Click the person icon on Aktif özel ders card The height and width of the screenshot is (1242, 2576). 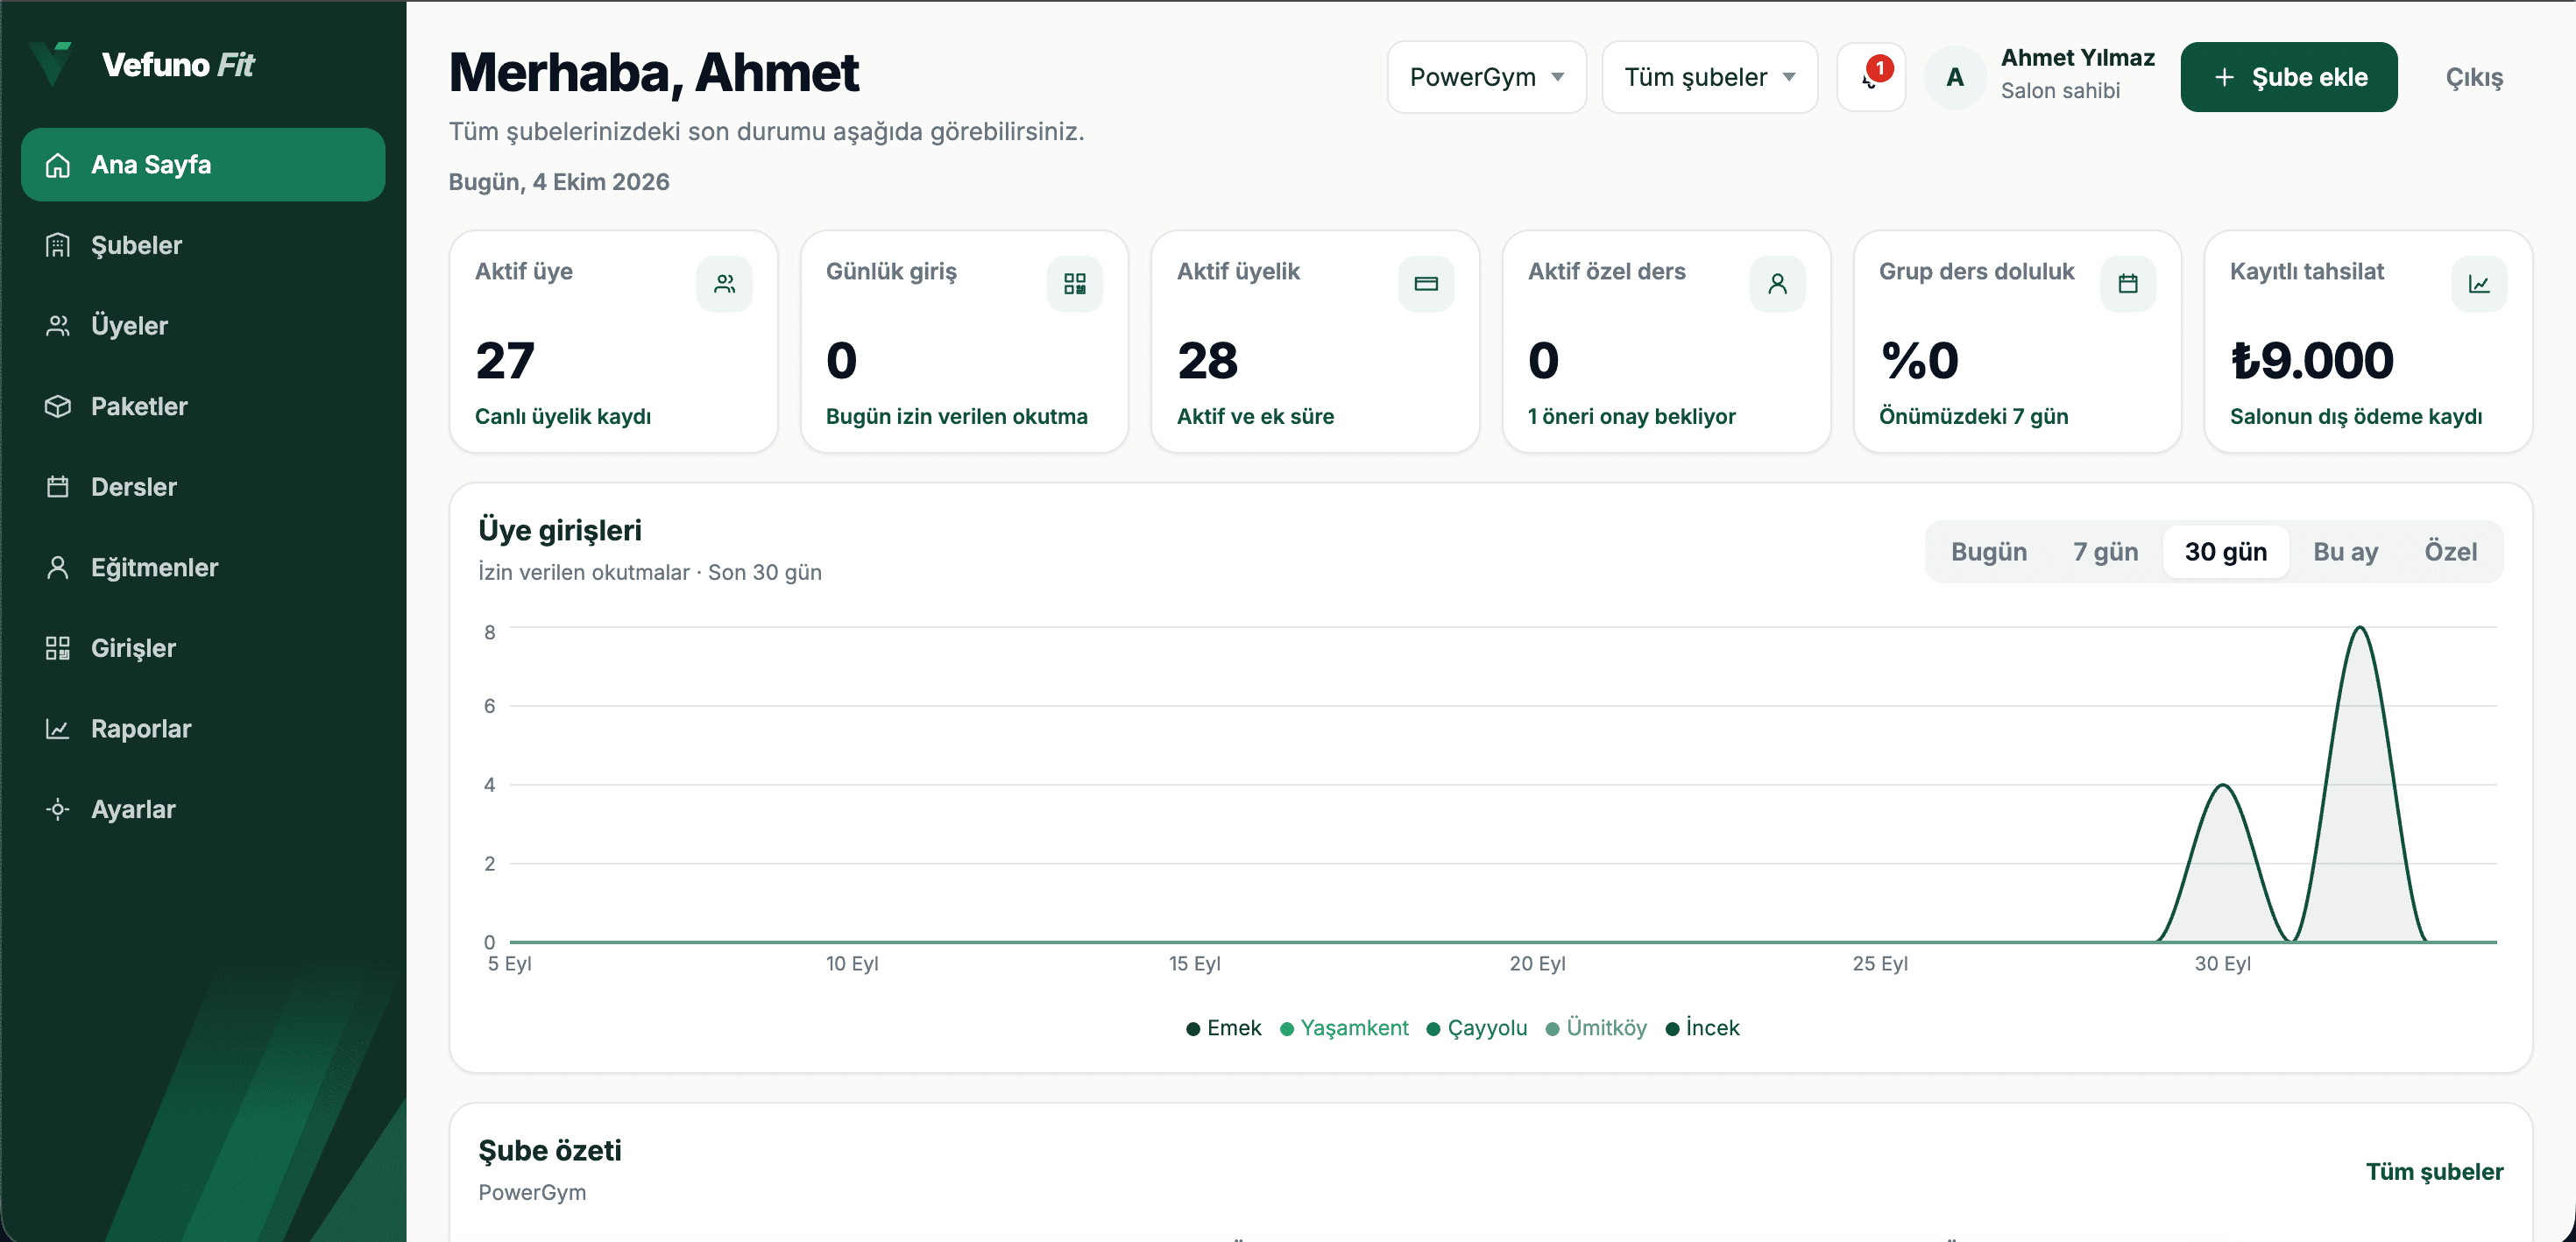pyautogui.click(x=1777, y=284)
